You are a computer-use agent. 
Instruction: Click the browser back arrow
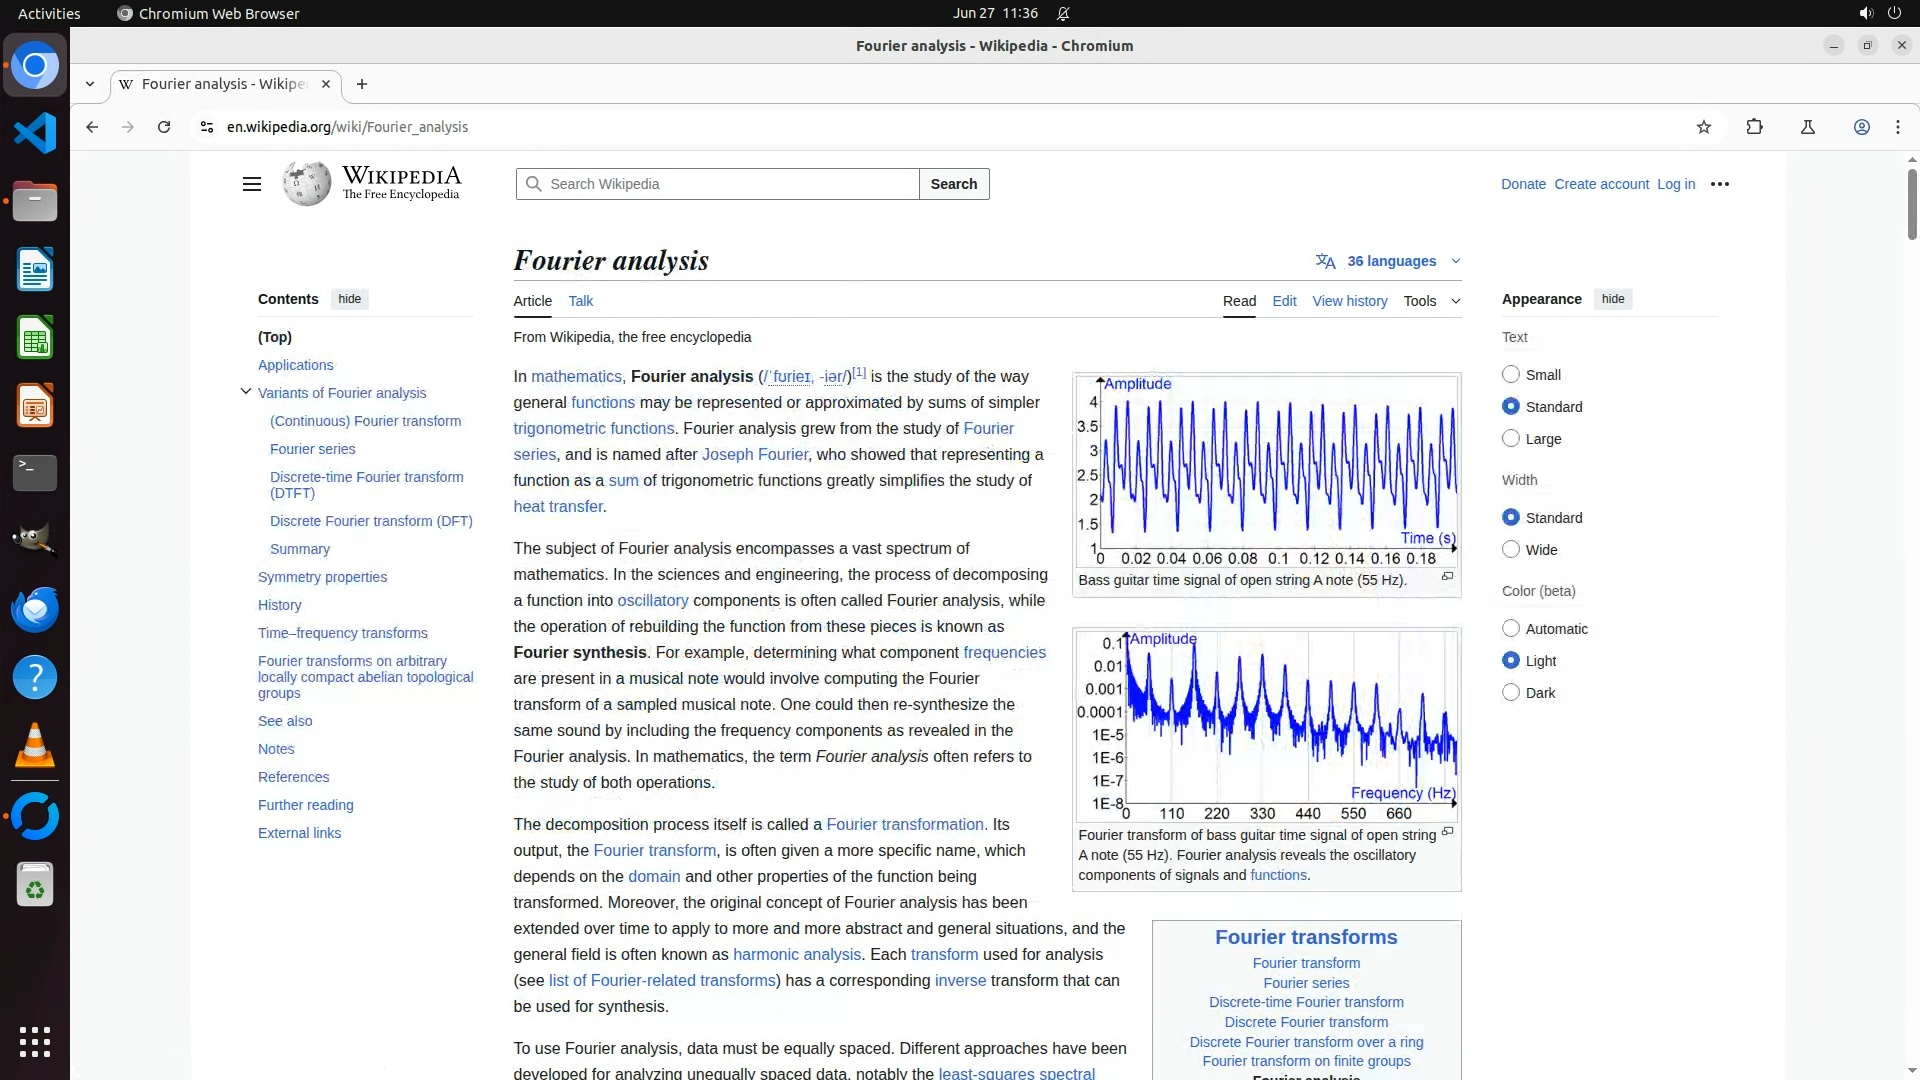pyautogui.click(x=92, y=127)
